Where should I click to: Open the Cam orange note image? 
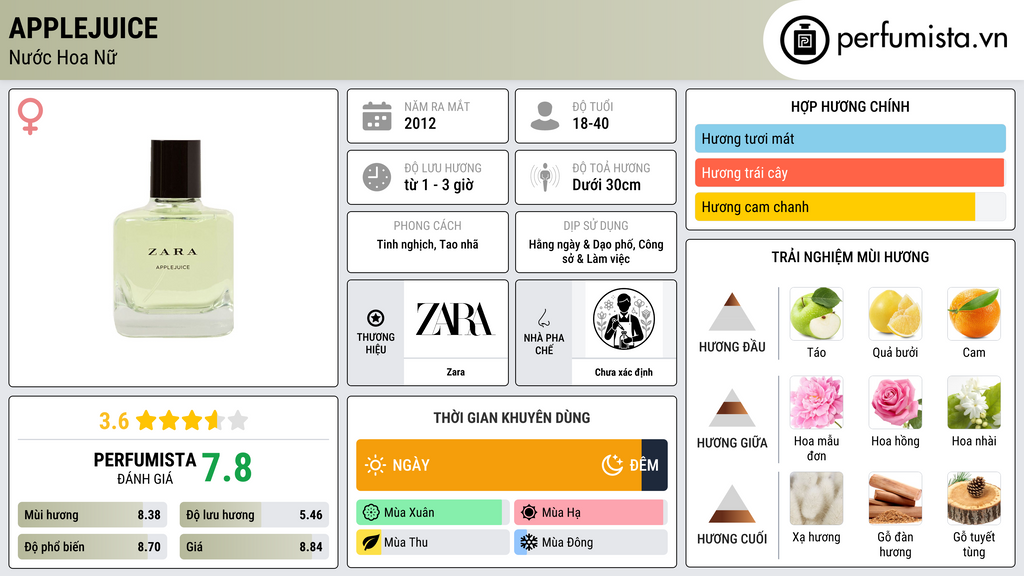click(974, 313)
